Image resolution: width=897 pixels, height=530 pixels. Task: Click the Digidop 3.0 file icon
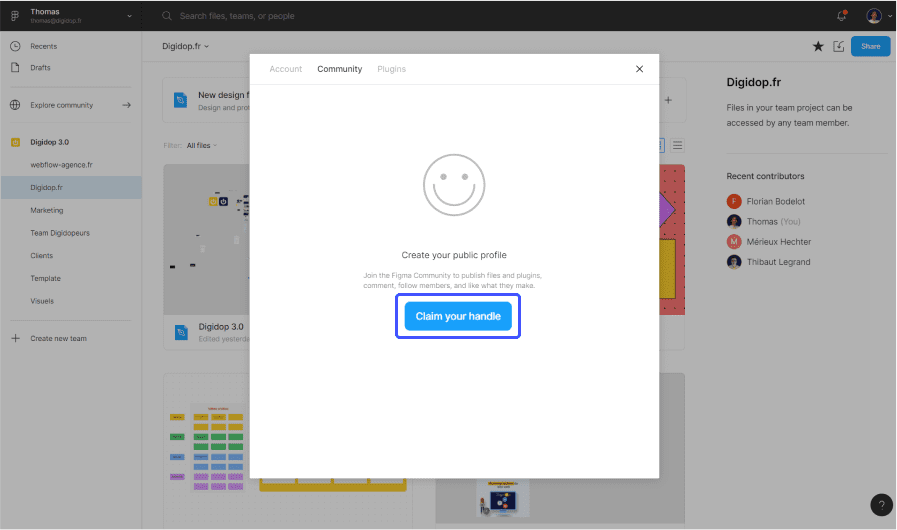coord(181,332)
